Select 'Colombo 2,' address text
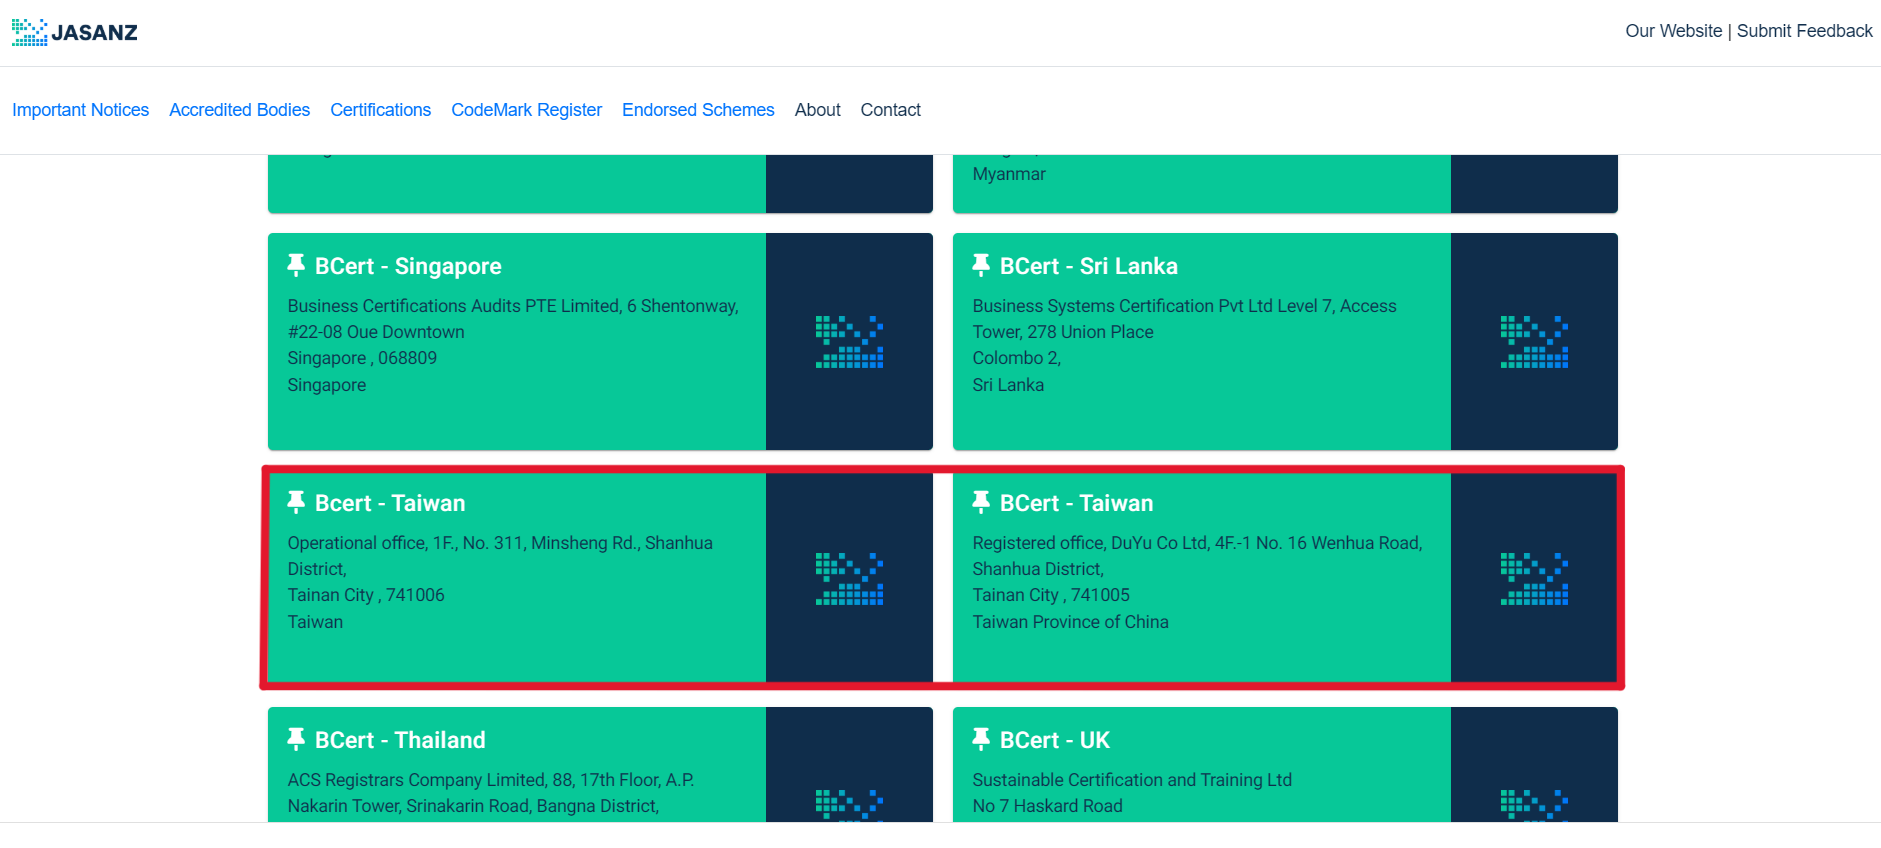 coord(1016,358)
